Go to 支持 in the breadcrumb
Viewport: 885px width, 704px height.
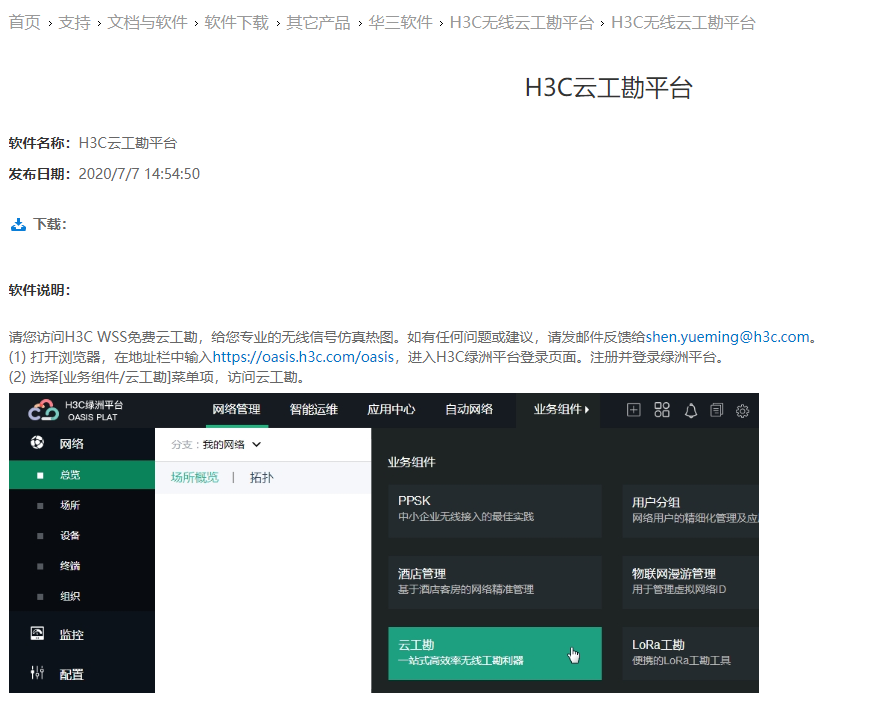click(75, 23)
